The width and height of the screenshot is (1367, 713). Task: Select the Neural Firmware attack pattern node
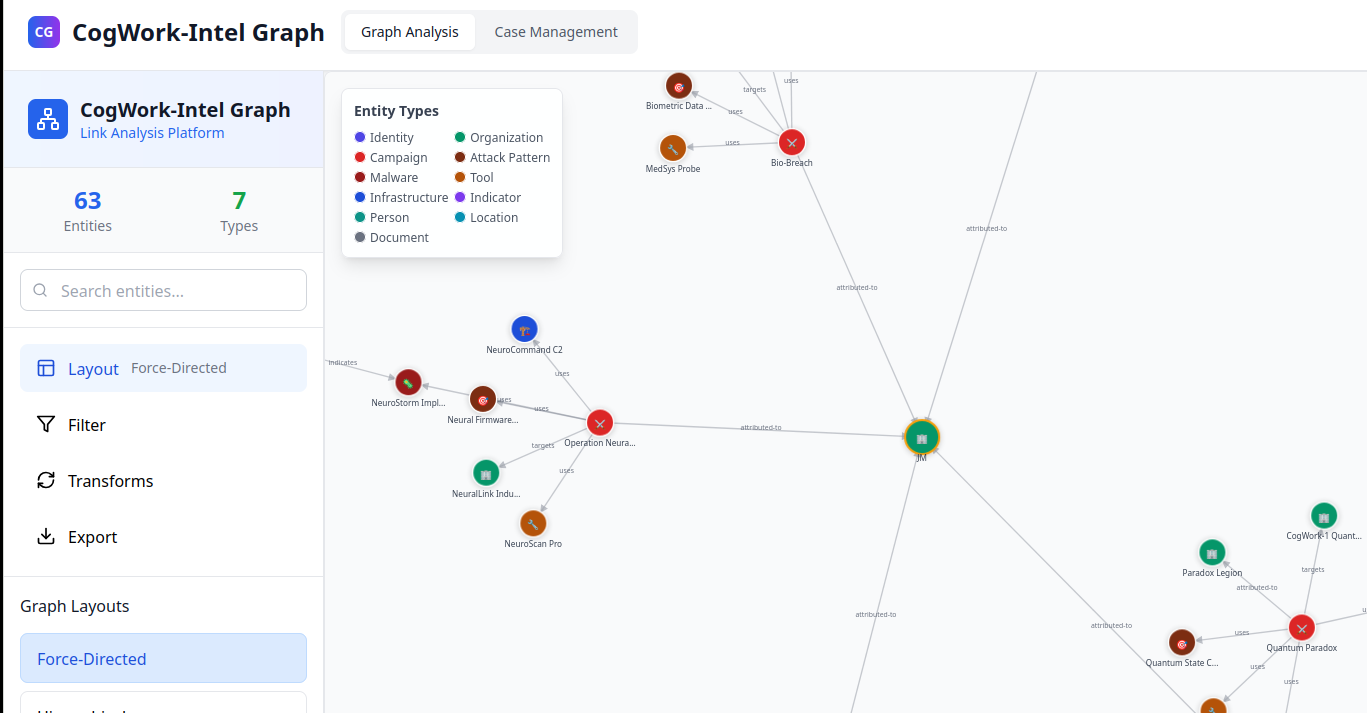tap(483, 399)
